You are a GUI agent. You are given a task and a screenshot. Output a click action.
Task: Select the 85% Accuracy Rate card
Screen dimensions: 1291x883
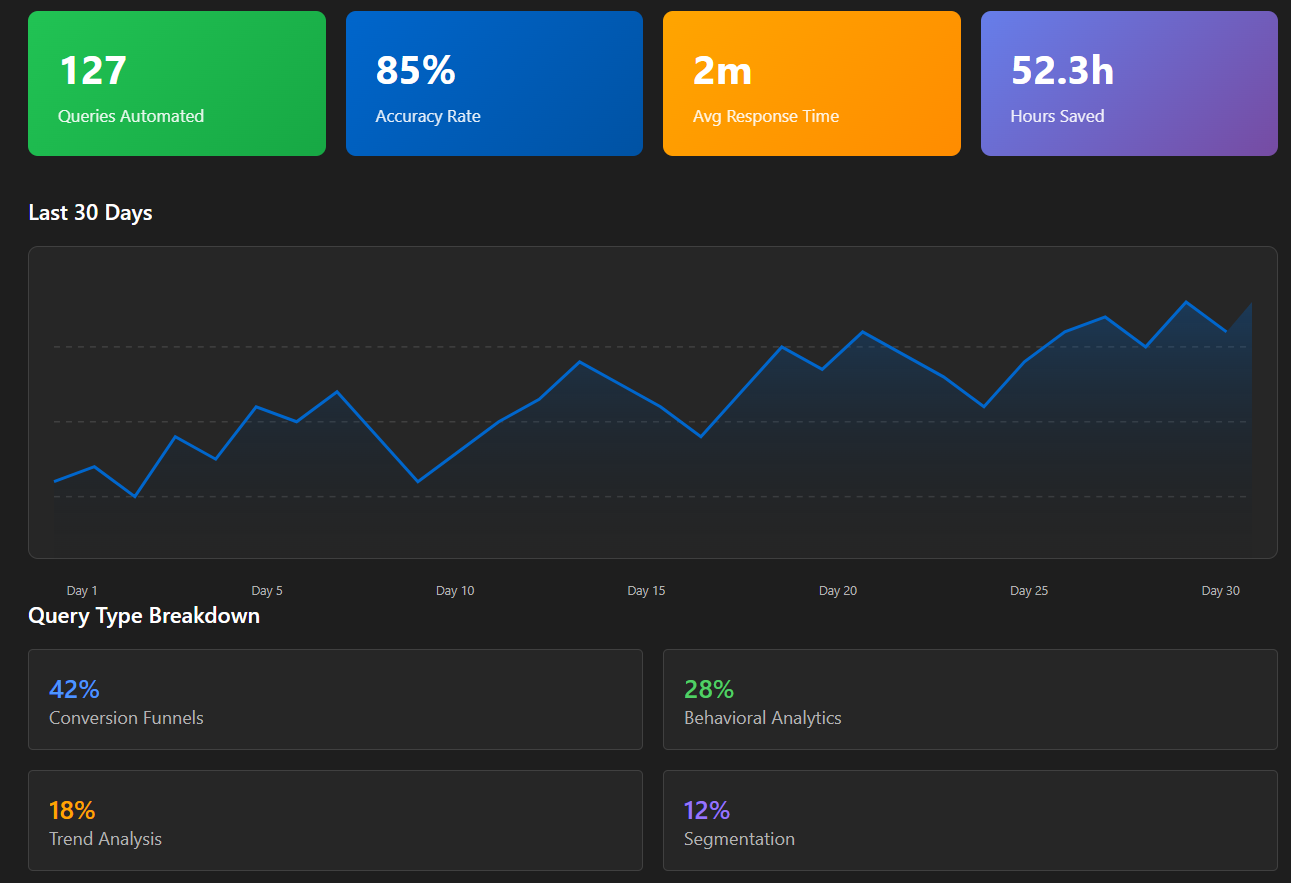pos(494,84)
